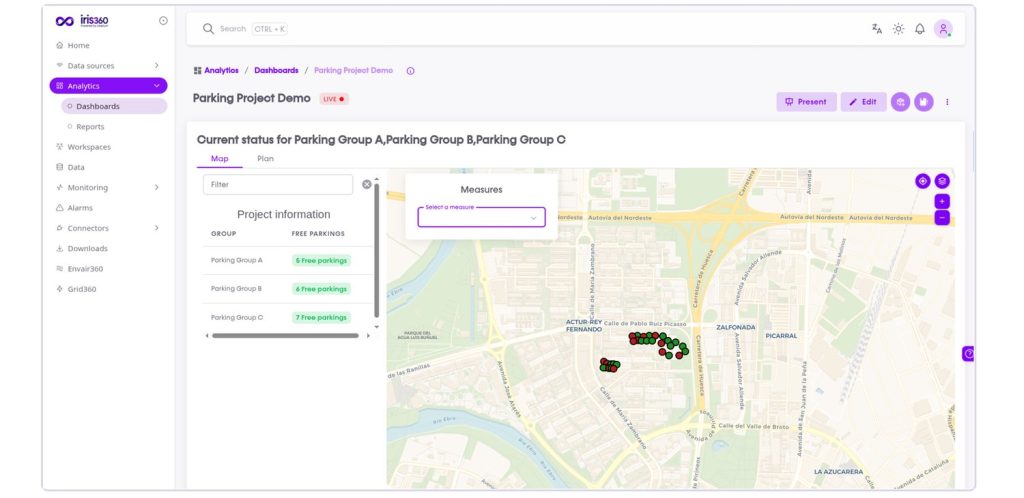The width and height of the screenshot is (1024, 498).
Task: Go to Workspaces in the sidebar
Action: [89, 147]
